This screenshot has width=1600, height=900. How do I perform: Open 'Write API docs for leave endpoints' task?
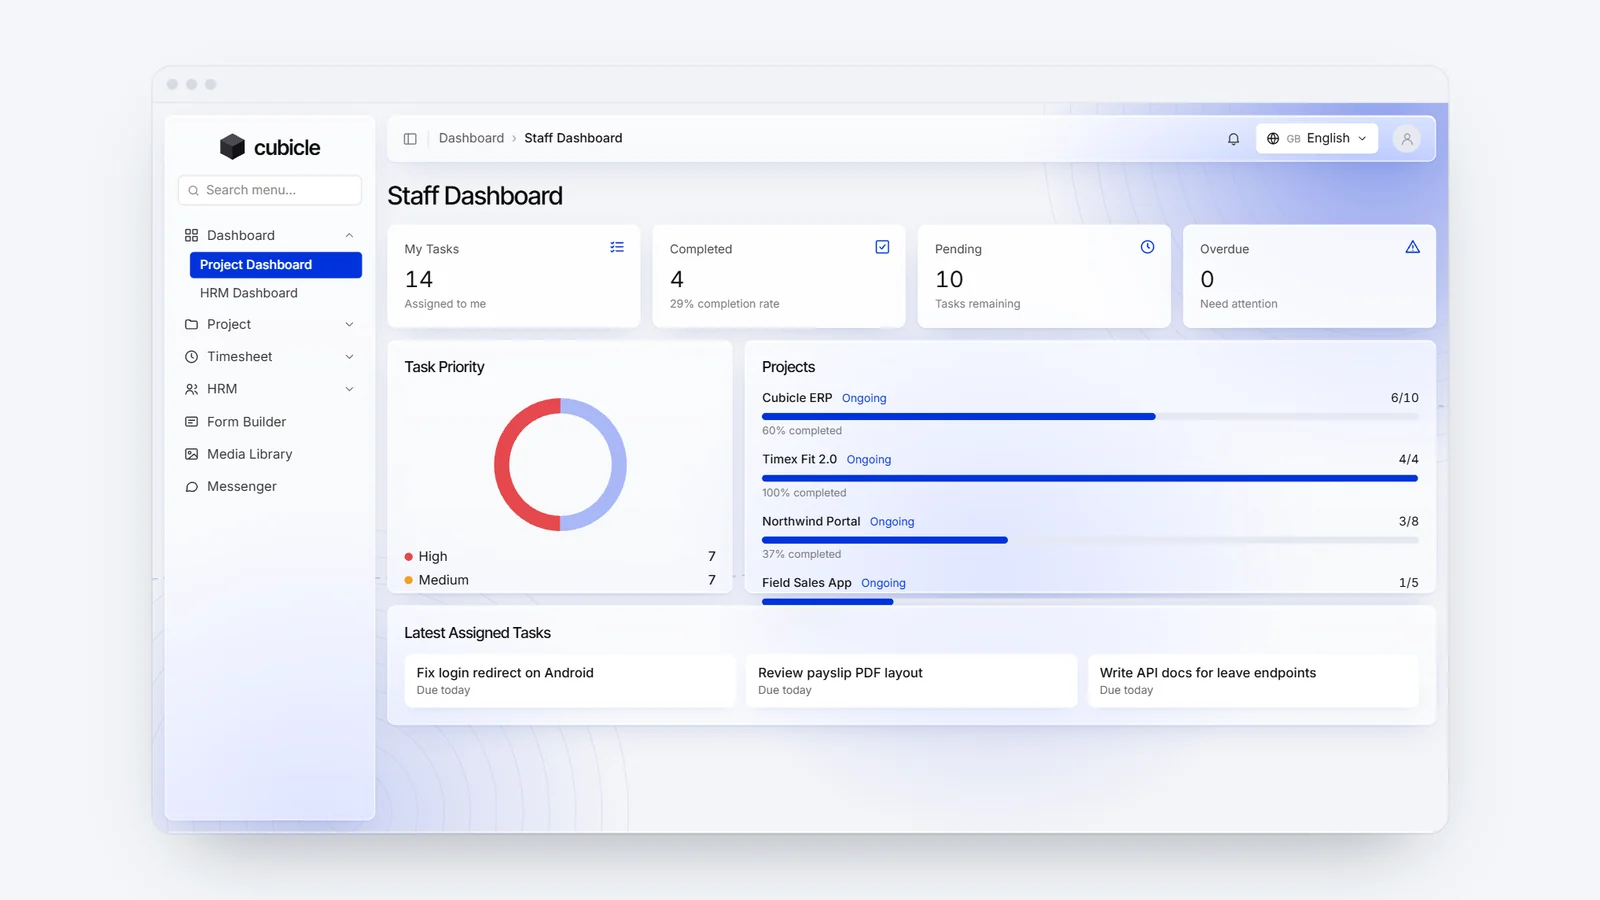tap(1253, 681)
